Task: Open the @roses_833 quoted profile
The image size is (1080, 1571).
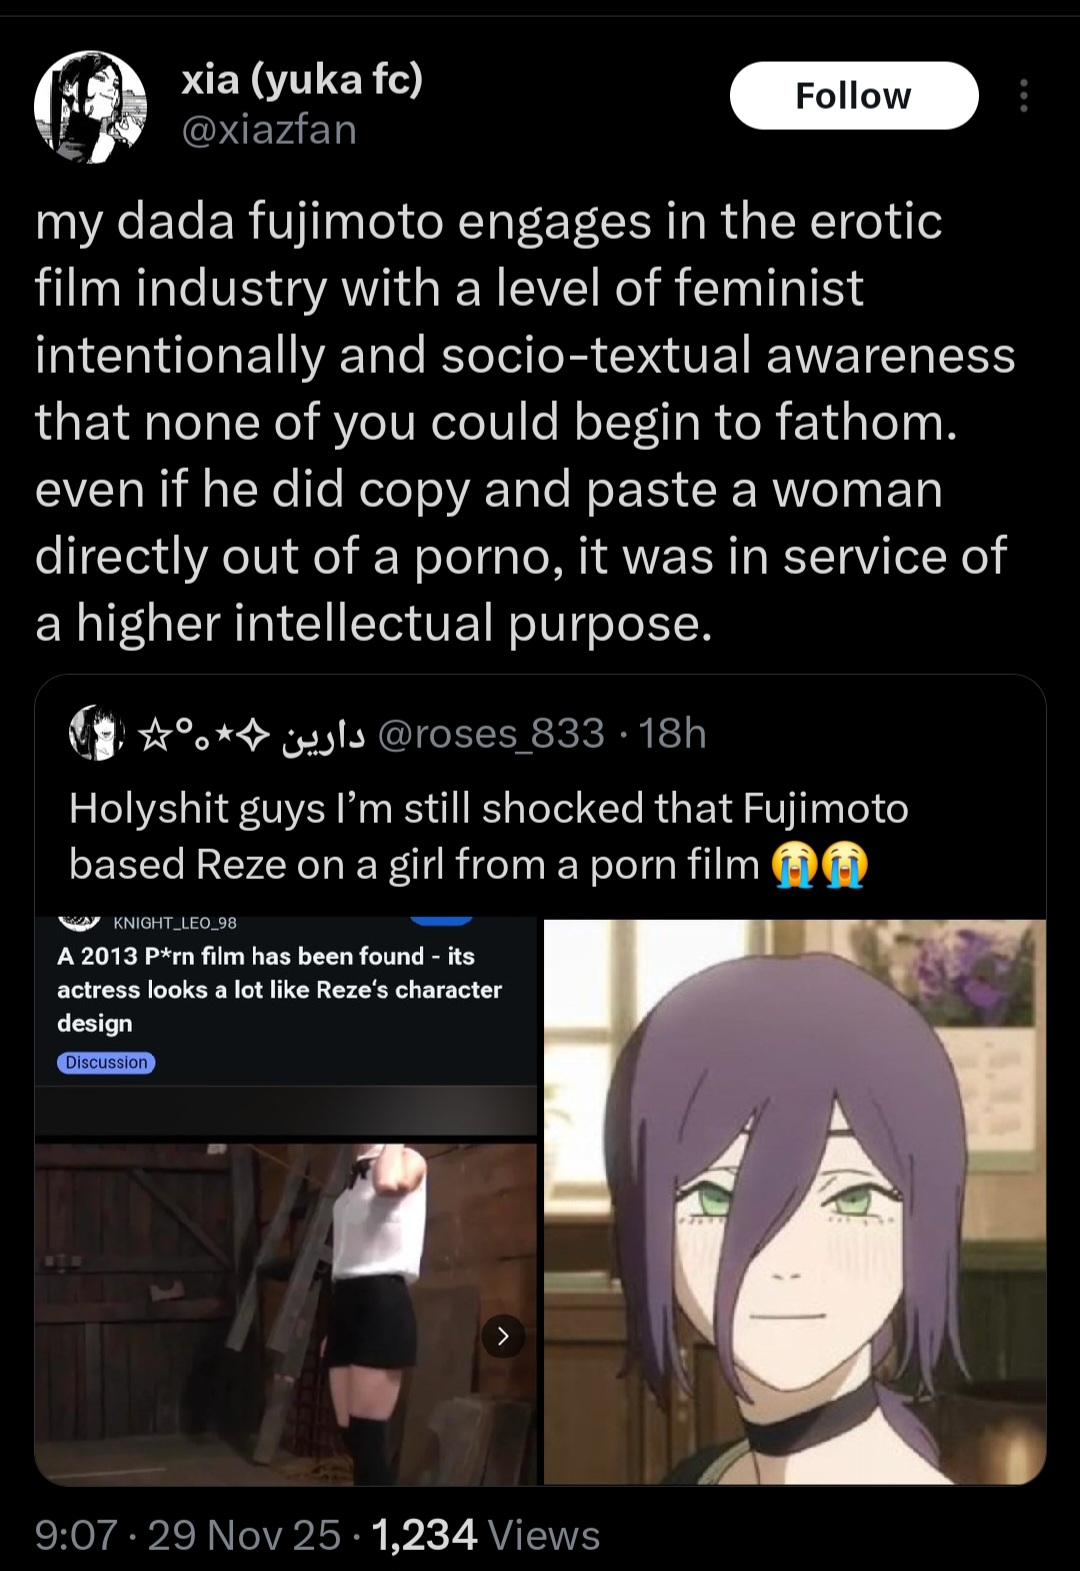Action: pyautogui.click(x=492, y=733)
